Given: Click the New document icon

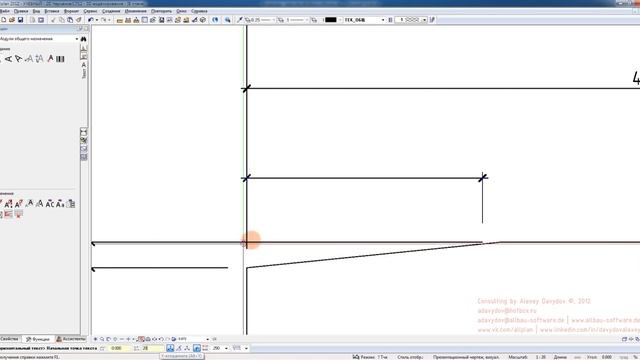Looking at the screenshot, I should (4, 20).
